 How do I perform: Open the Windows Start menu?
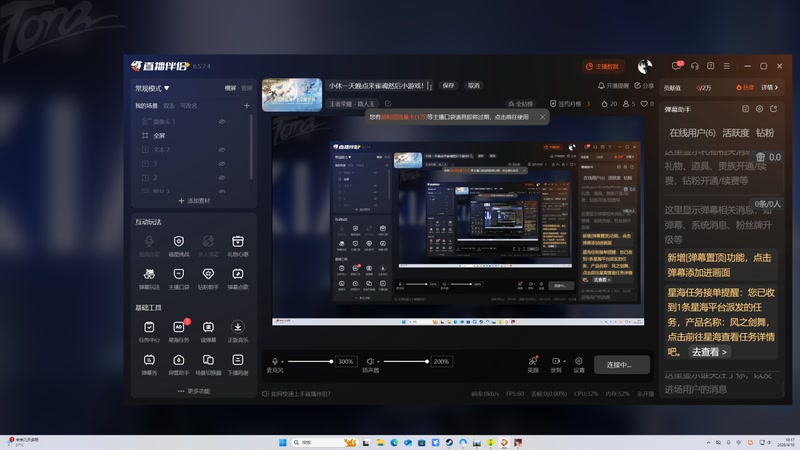[282, 442]
